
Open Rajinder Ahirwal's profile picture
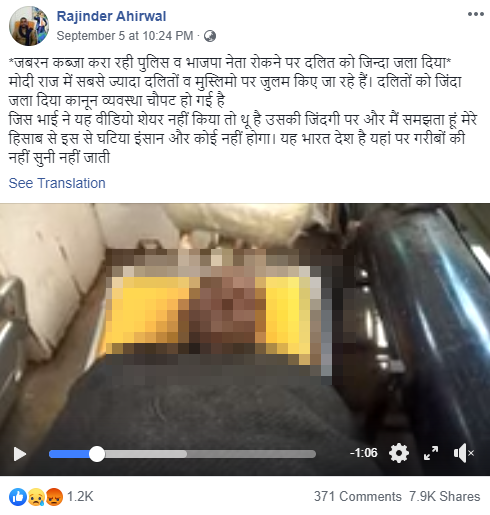[x=29, y=26]
